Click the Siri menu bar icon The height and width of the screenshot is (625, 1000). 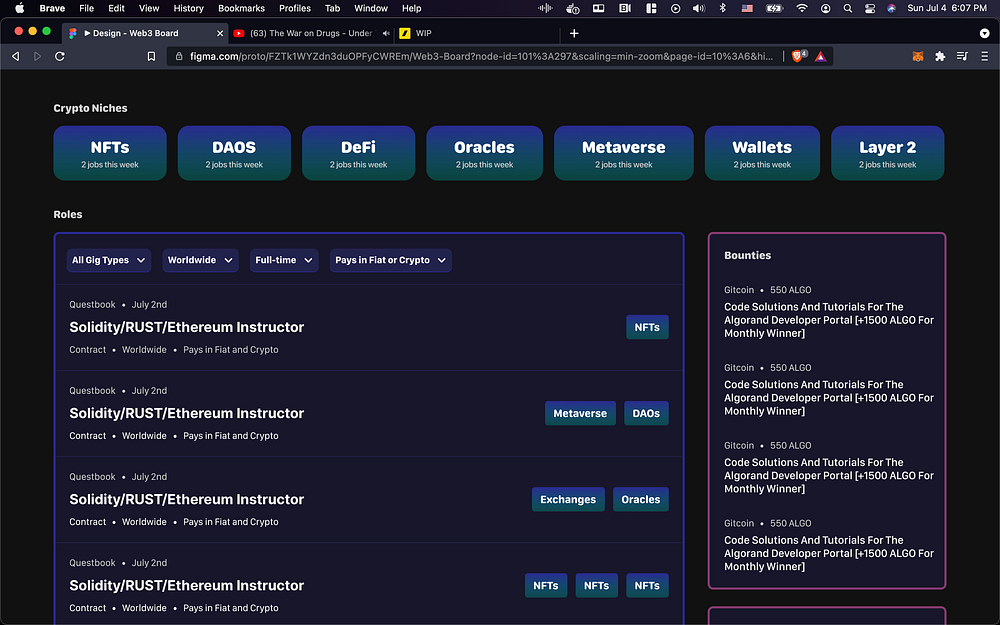[x=892, y=8]
